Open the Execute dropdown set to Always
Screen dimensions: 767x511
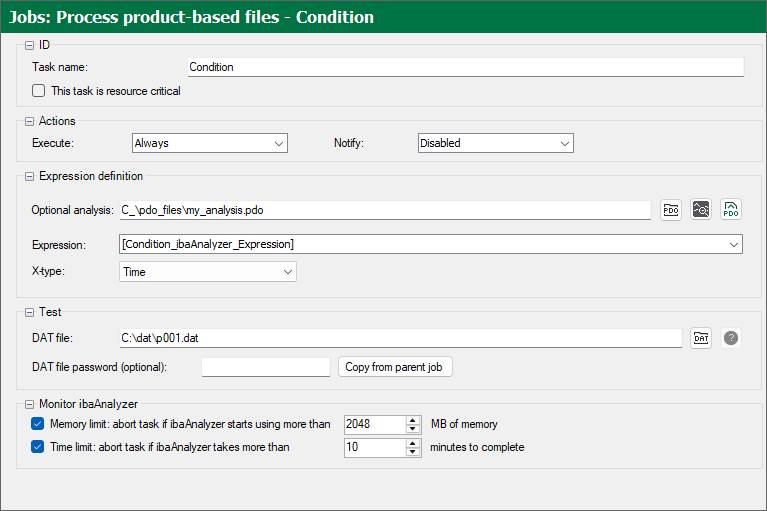(x=210, y=143)
